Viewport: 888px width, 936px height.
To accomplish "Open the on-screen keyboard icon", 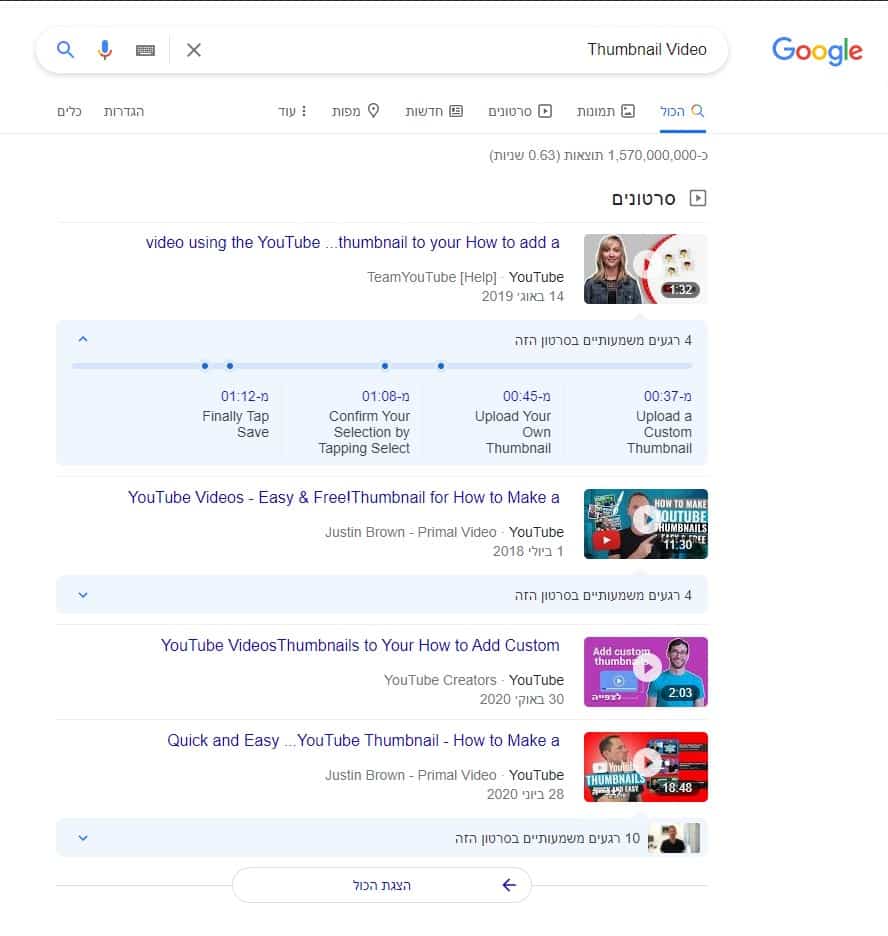I will click(145, 50).
